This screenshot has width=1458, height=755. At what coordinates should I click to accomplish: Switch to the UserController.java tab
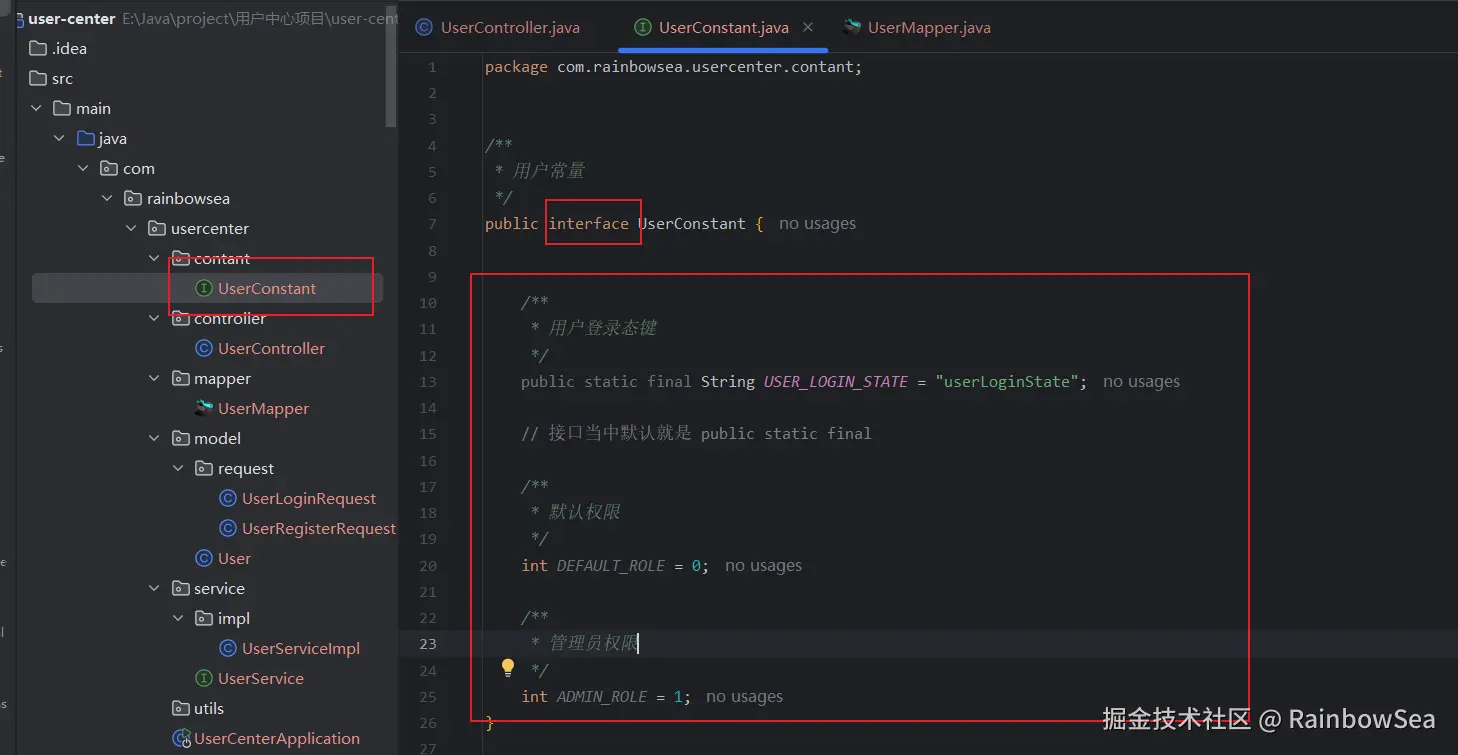(x=510, y=28)
